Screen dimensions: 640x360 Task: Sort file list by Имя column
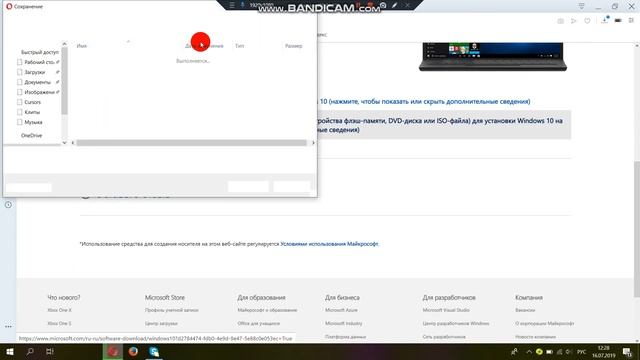click(82, 46)
